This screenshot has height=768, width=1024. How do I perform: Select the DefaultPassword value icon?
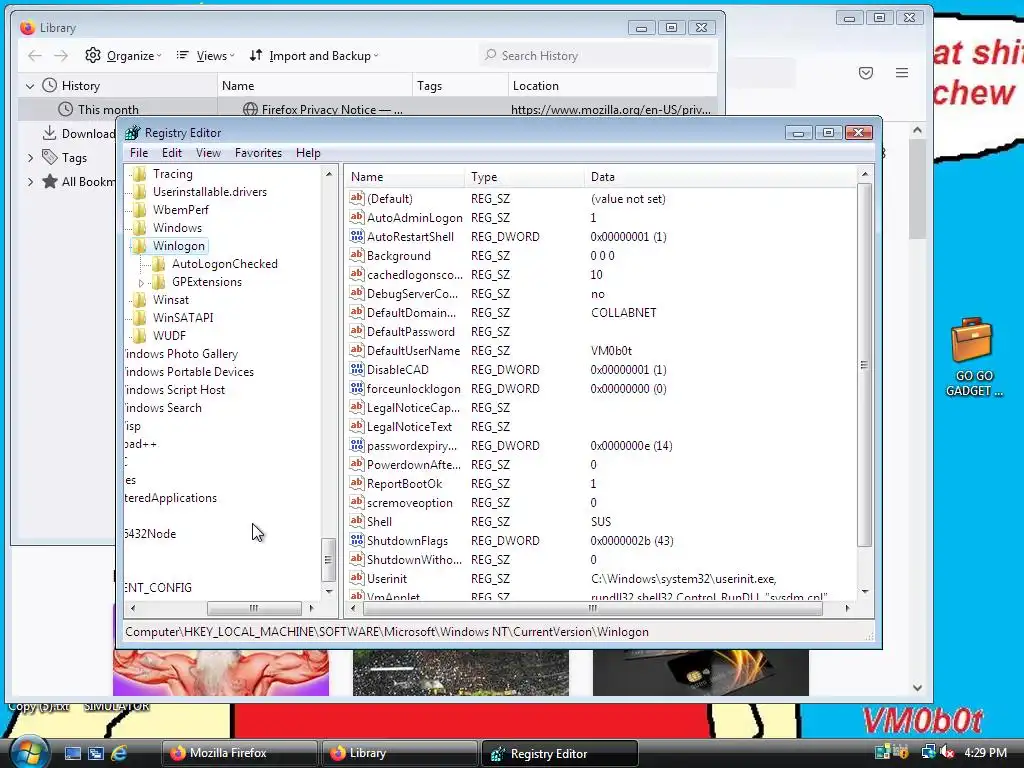(357, 331)
